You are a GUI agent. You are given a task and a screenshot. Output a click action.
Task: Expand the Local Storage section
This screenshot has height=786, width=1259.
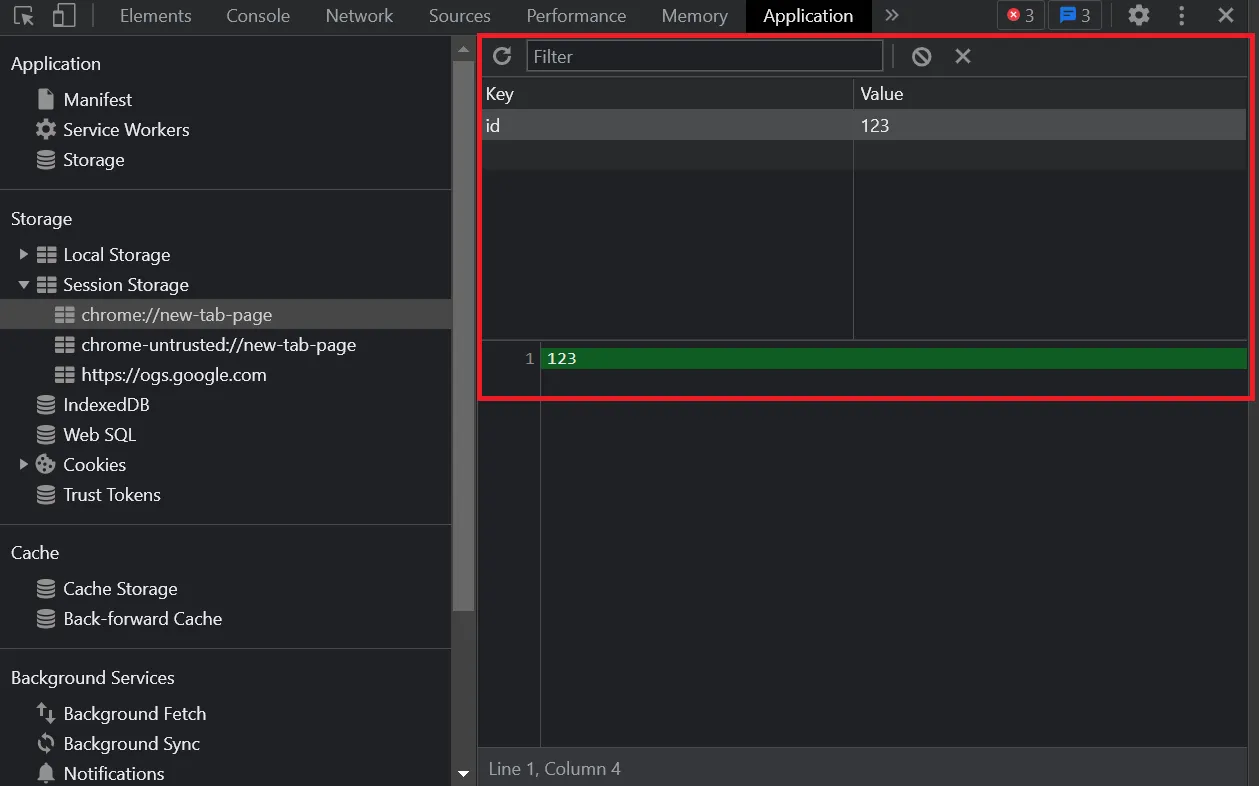pyautogui.click(x=23, y=254)
